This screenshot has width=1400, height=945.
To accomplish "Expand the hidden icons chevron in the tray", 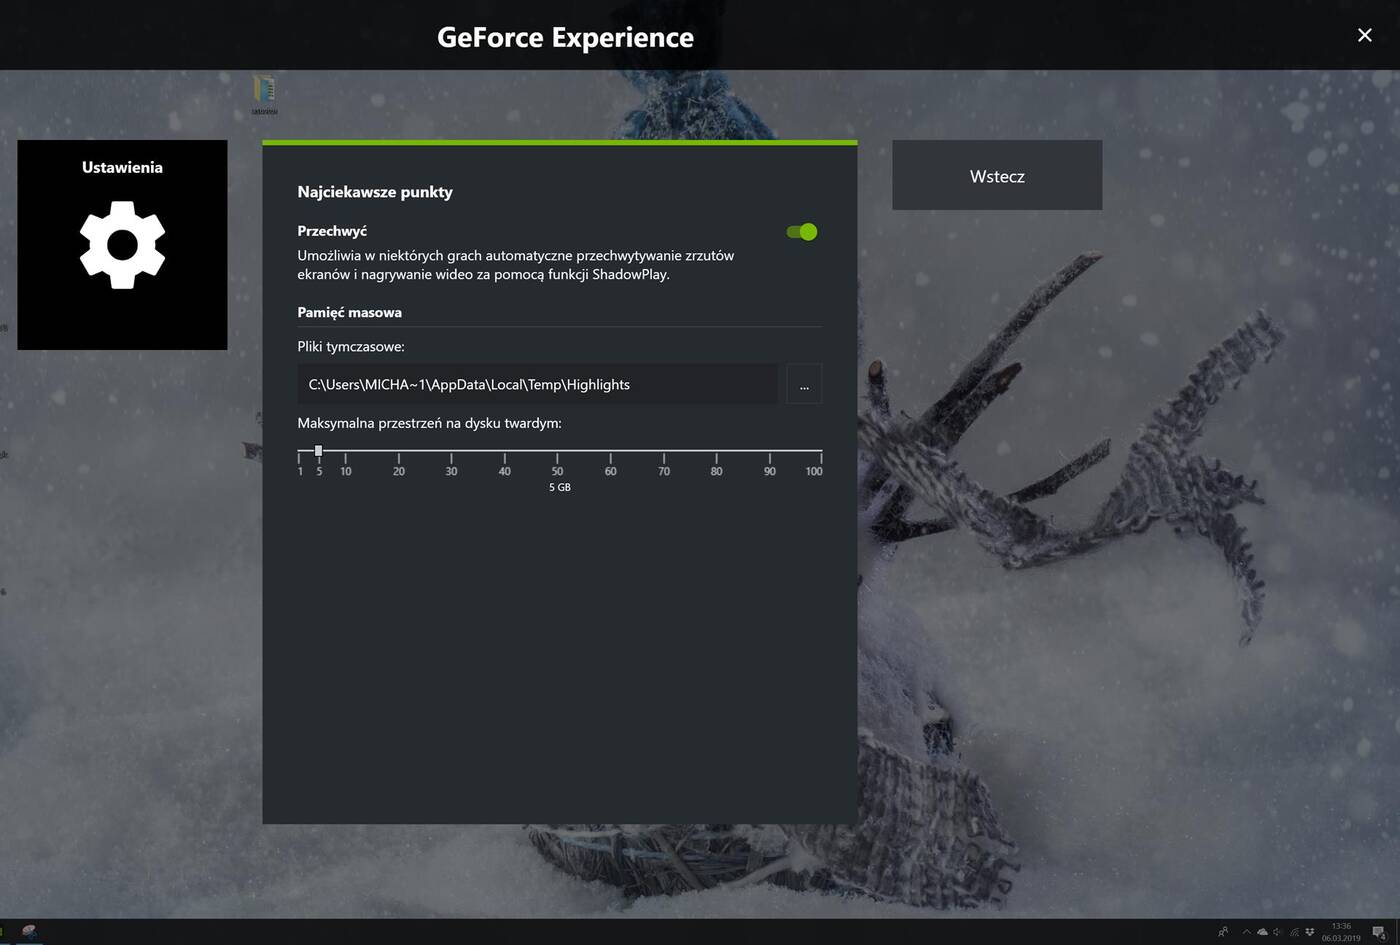I will (1246, 931).
